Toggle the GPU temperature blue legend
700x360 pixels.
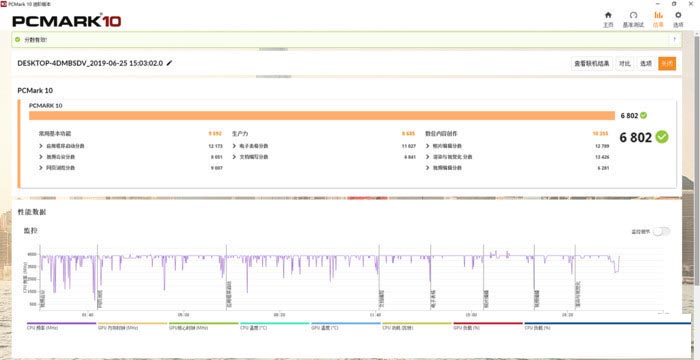(x=346, y=326)
